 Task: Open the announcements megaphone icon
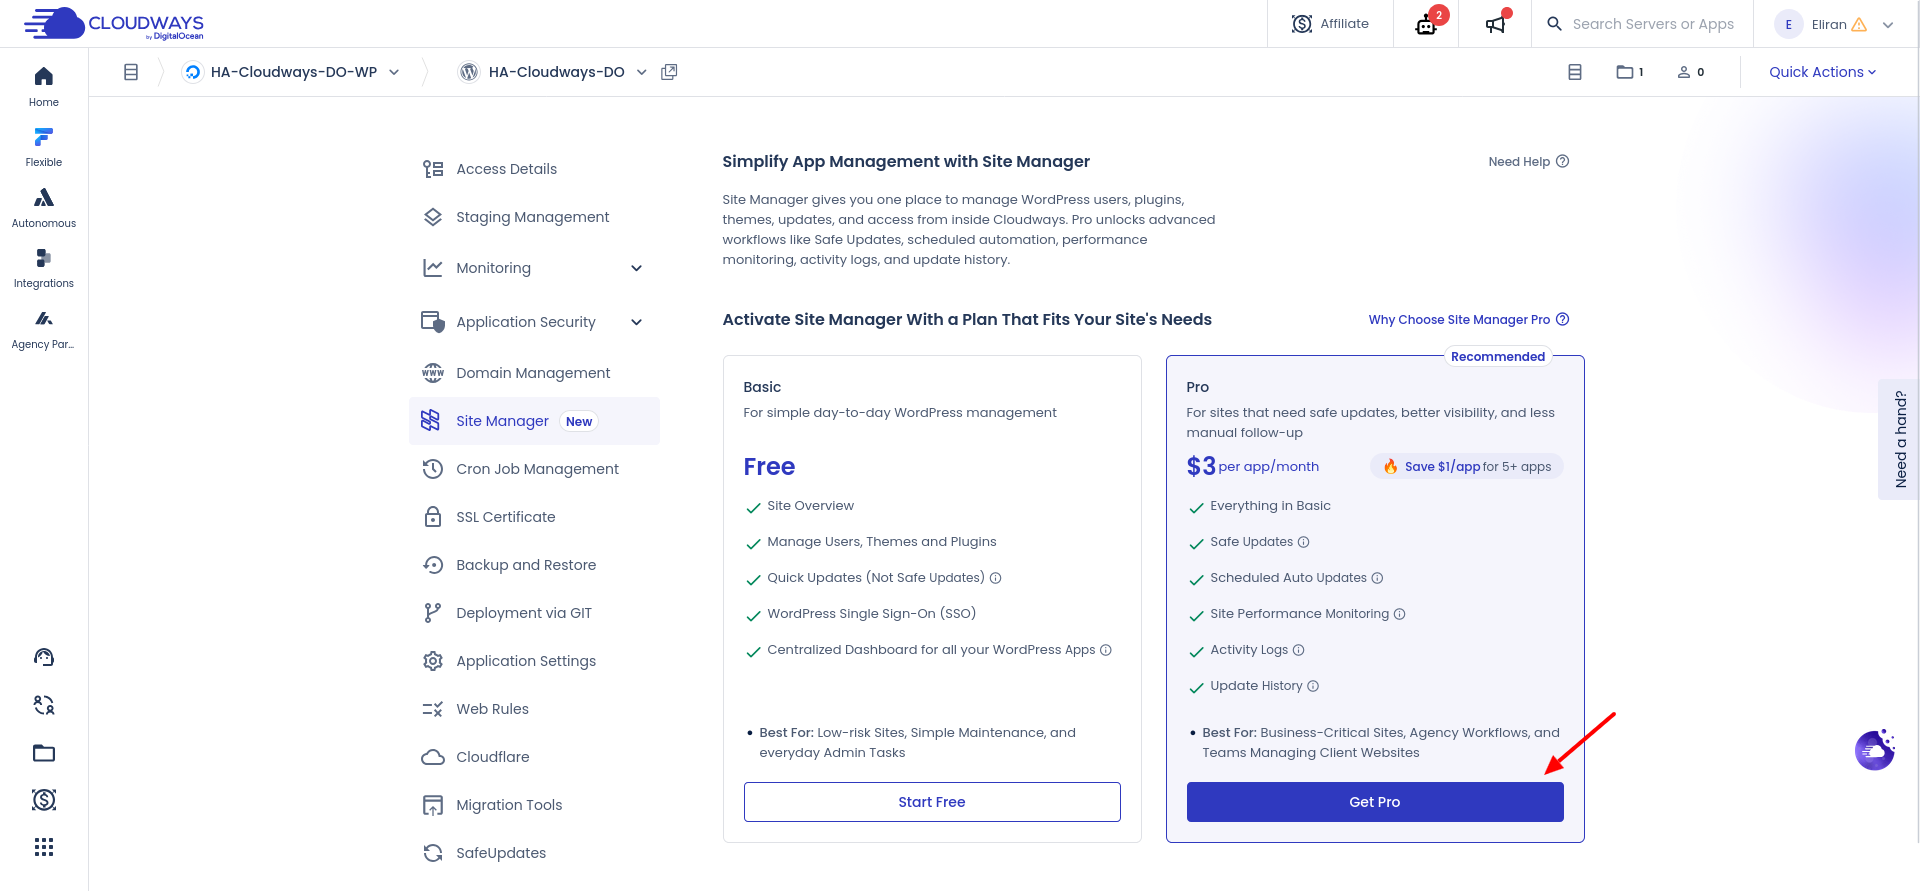1495,24
